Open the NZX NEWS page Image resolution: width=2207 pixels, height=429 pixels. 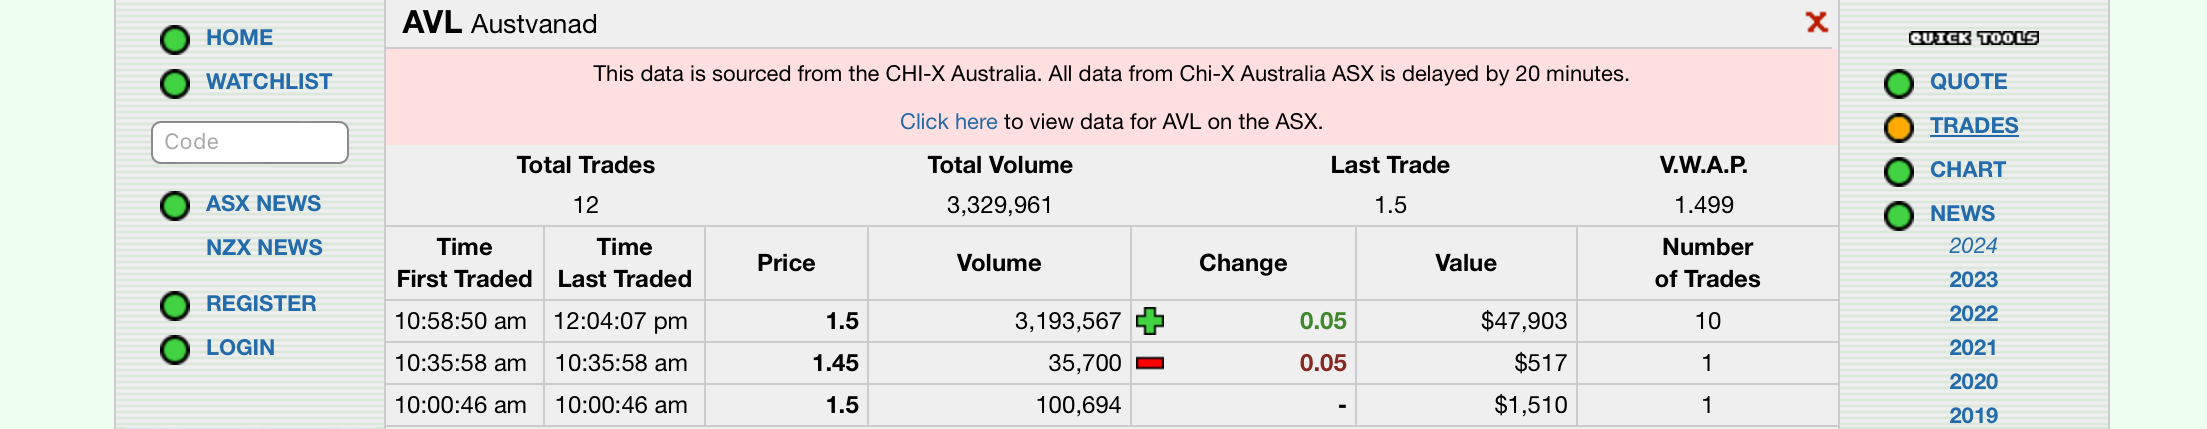click(264, 247)
